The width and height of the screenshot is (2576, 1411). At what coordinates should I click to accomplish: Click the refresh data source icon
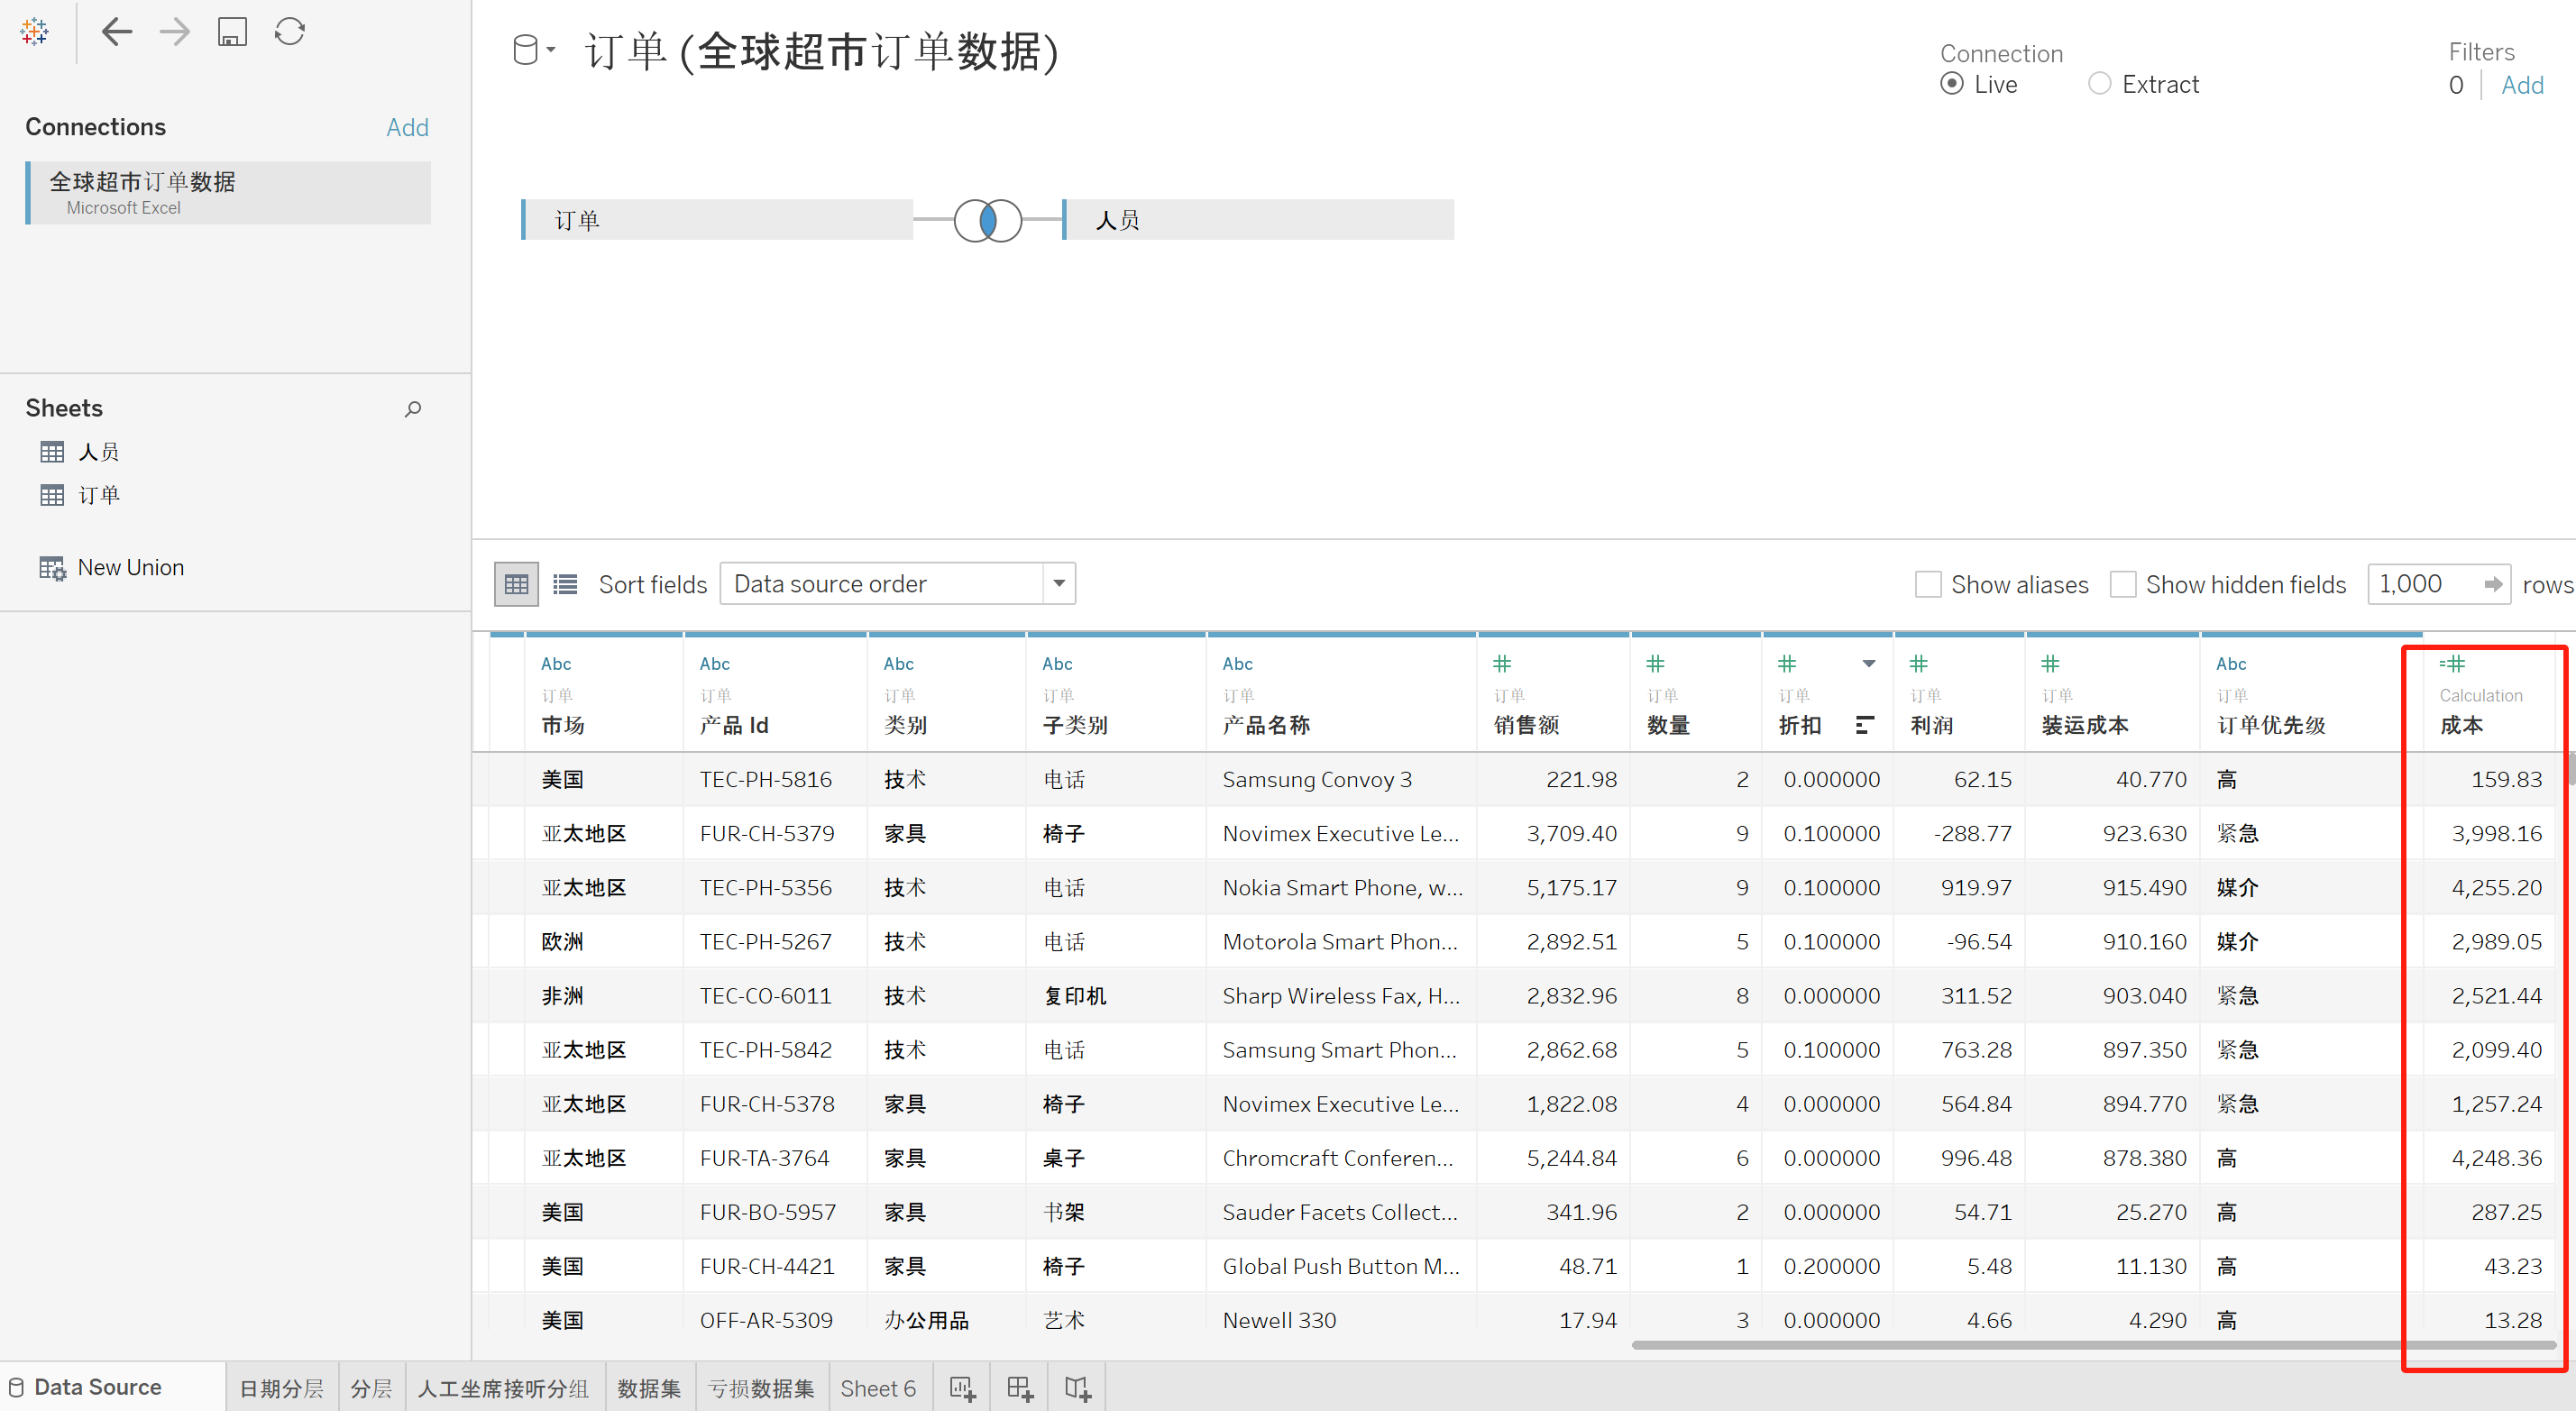[290, 32]
